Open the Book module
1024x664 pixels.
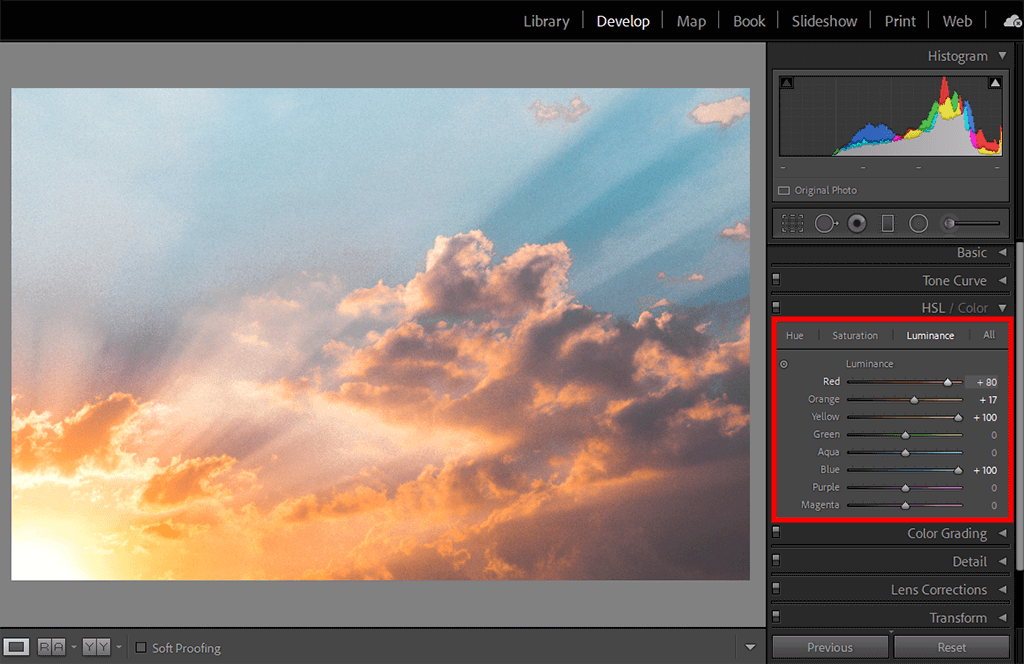[x=749, y=22]
